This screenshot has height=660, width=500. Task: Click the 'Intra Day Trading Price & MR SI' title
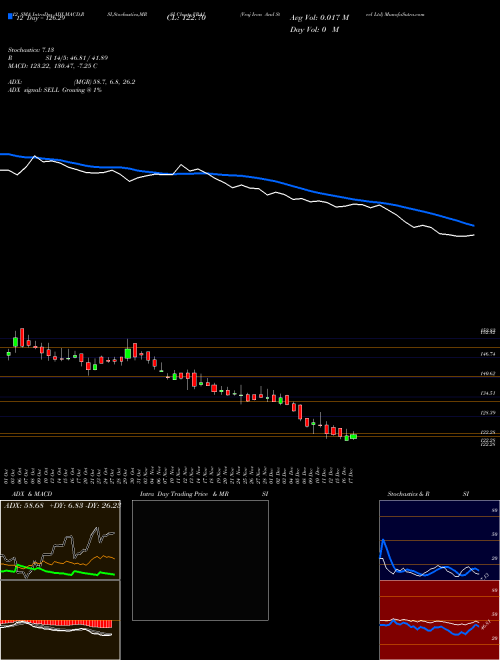pyautogui.click(x=204, y=494)
